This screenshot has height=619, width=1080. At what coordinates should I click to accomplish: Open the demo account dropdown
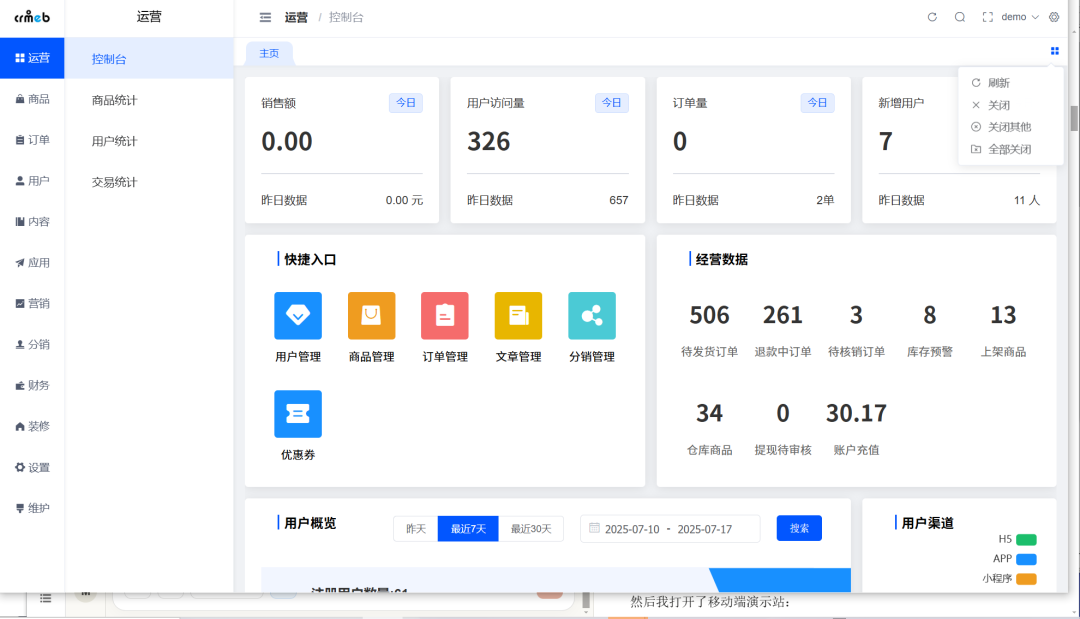click(1013, 17)
